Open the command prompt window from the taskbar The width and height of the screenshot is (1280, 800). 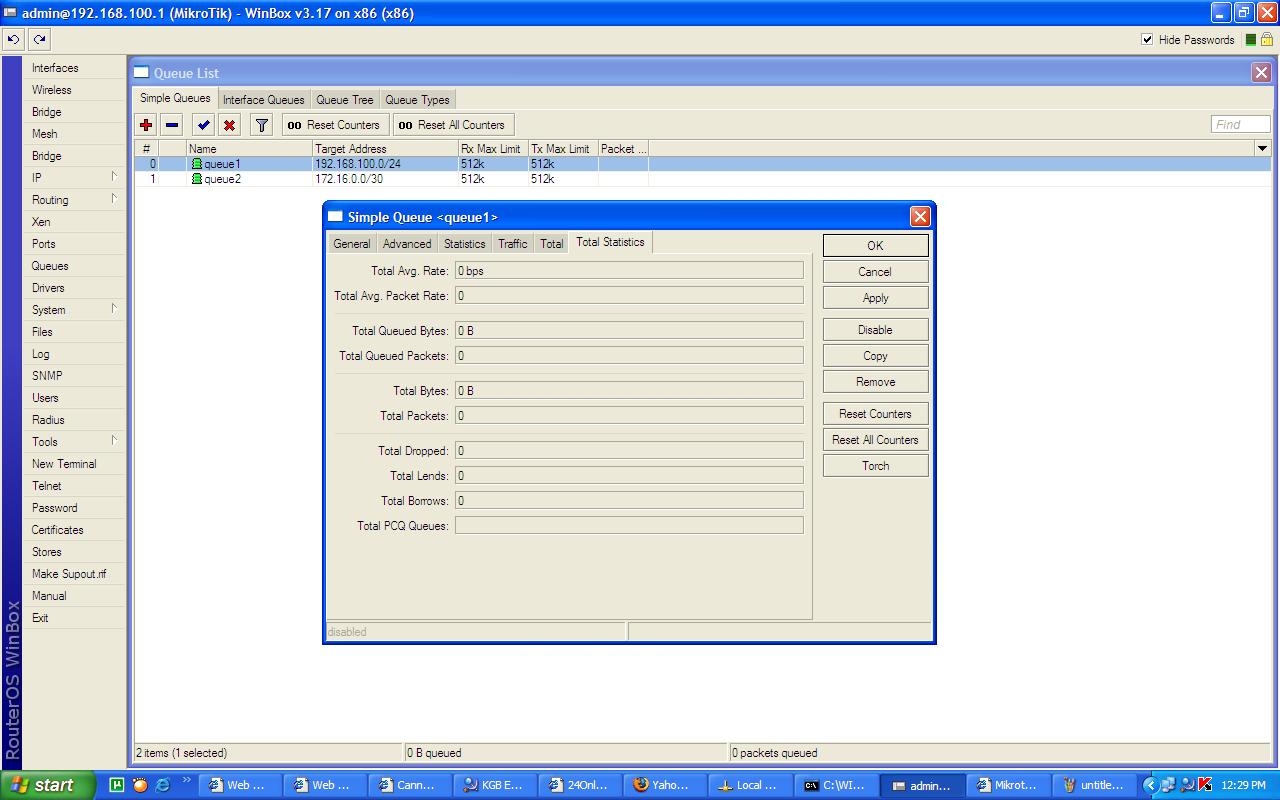click(x=835, y=785)
